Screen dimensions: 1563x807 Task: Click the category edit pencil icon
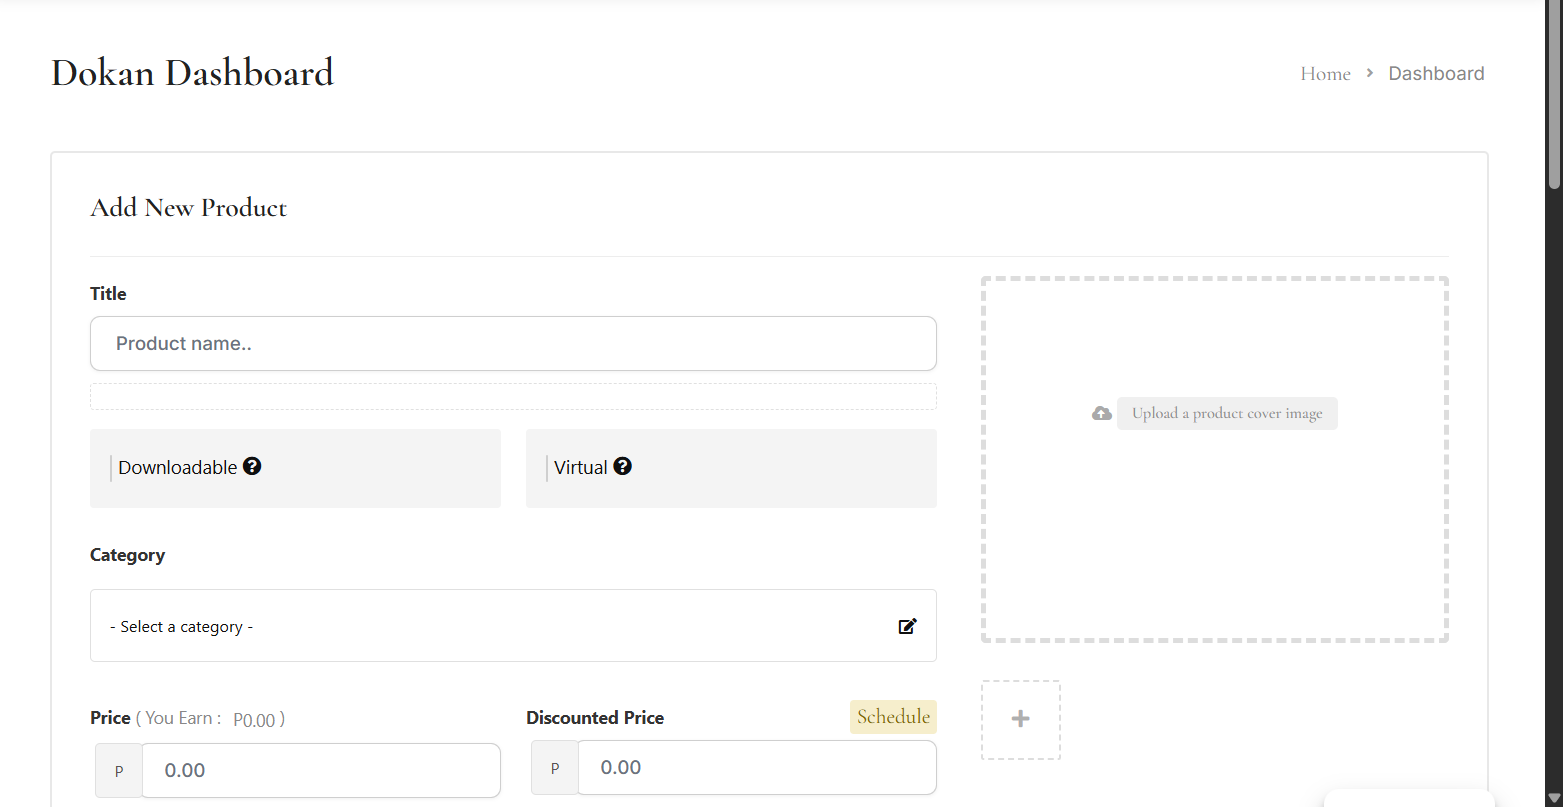pos(907,626)
